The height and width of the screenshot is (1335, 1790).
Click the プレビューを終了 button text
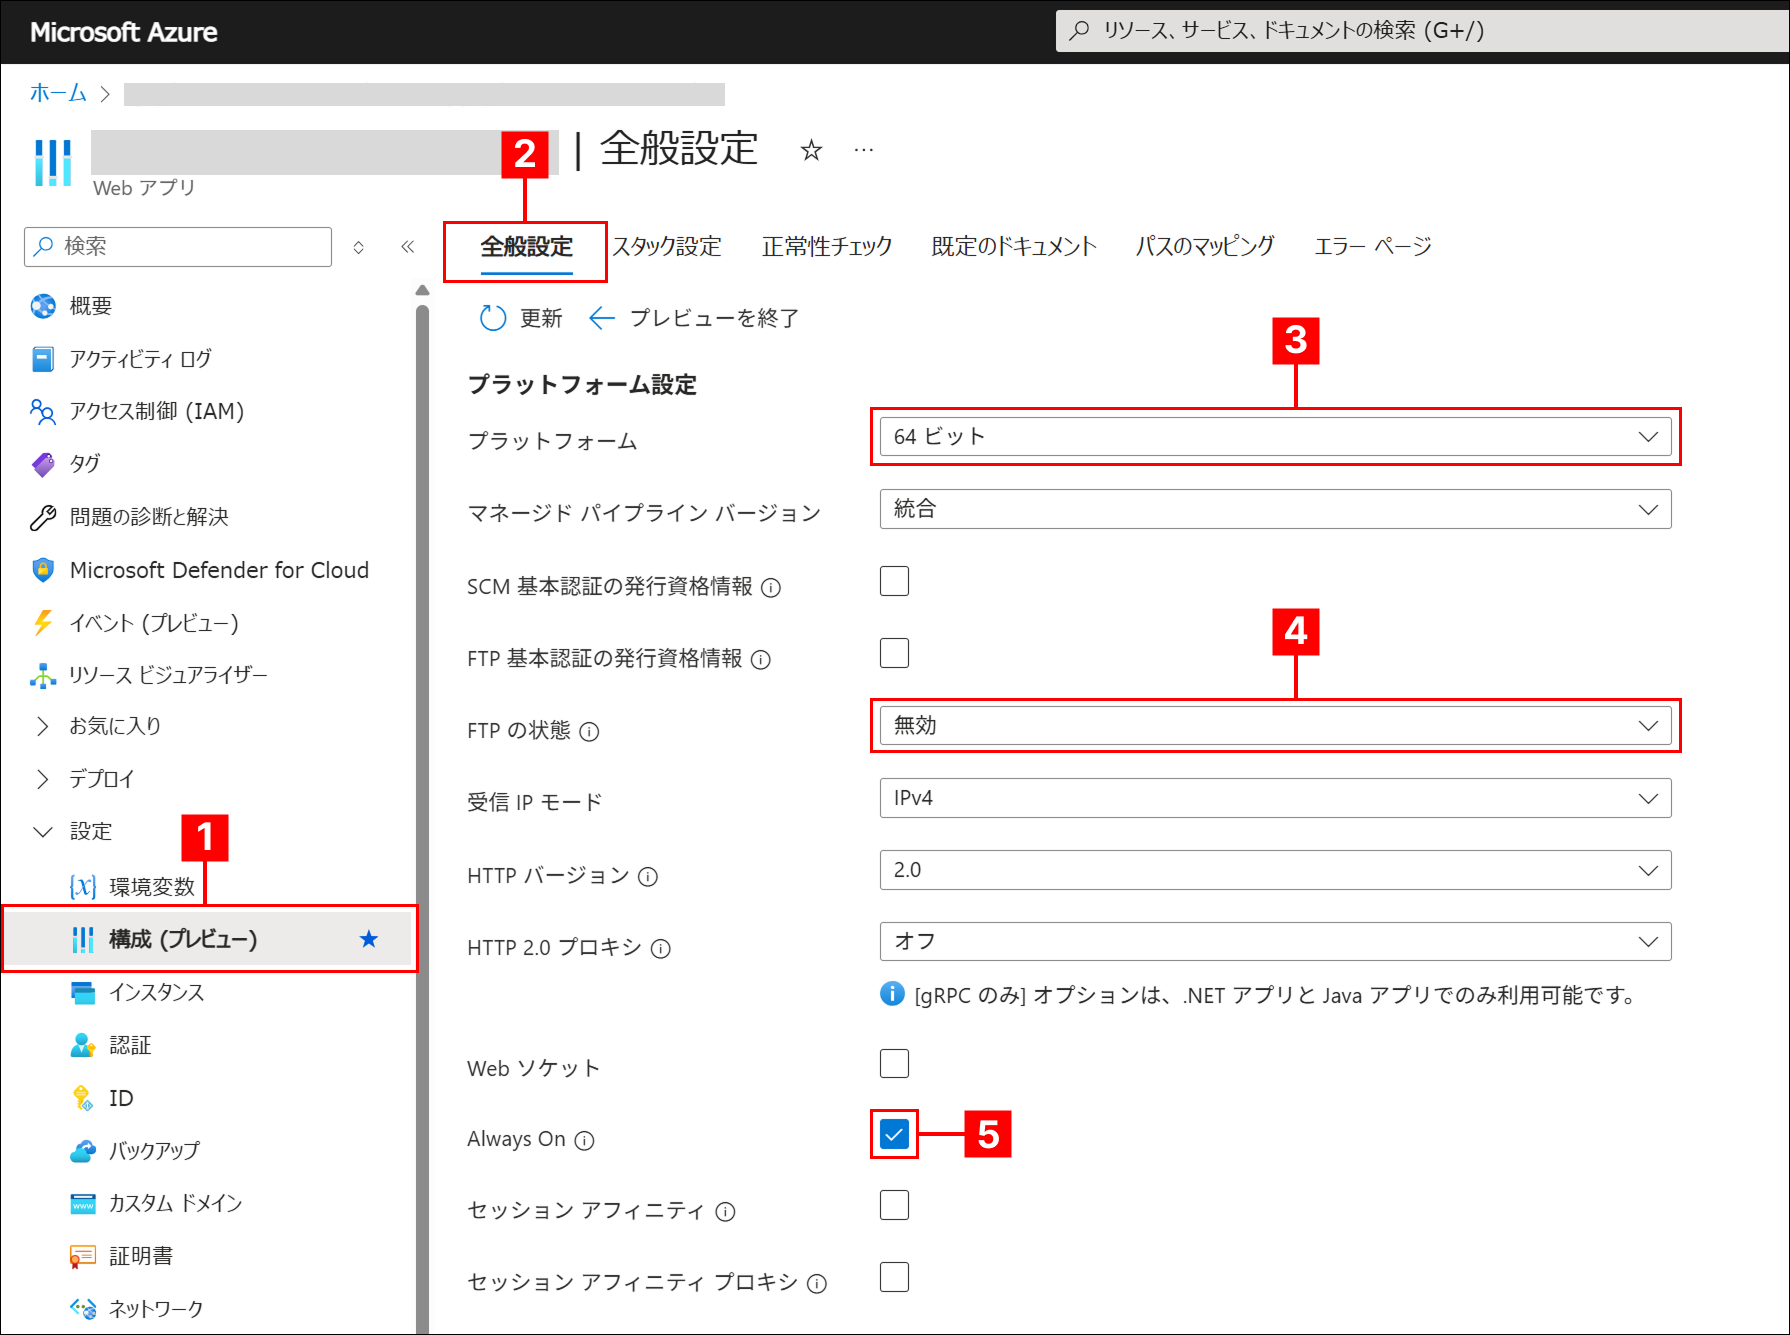click(714, 318)
